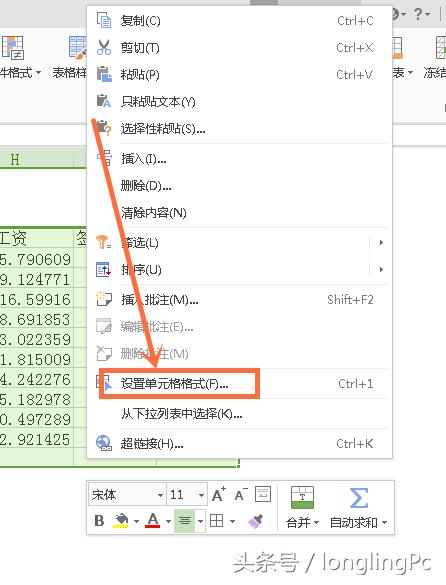Screen dimensions: 446x585
Task: Click cell showing 9.124771
Action: tap(37, 279)
